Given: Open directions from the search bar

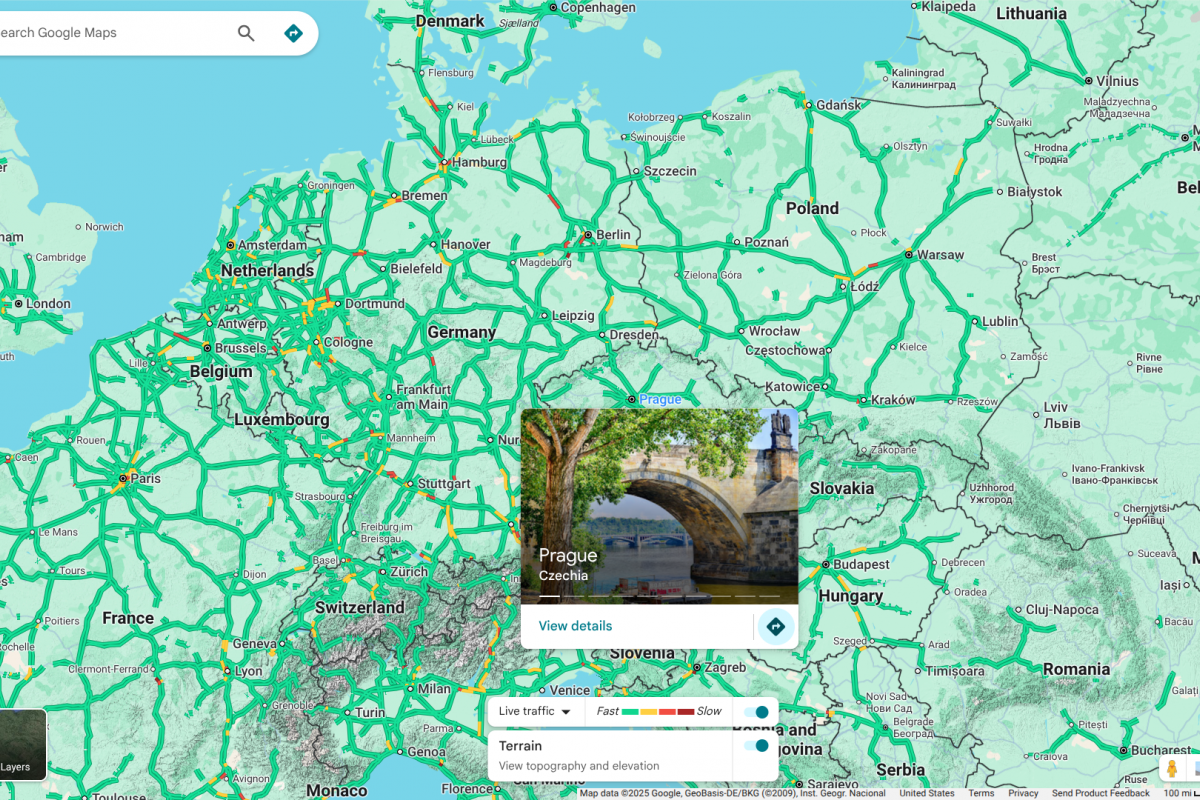Looking at the screenshot, I should pos(293,33).
